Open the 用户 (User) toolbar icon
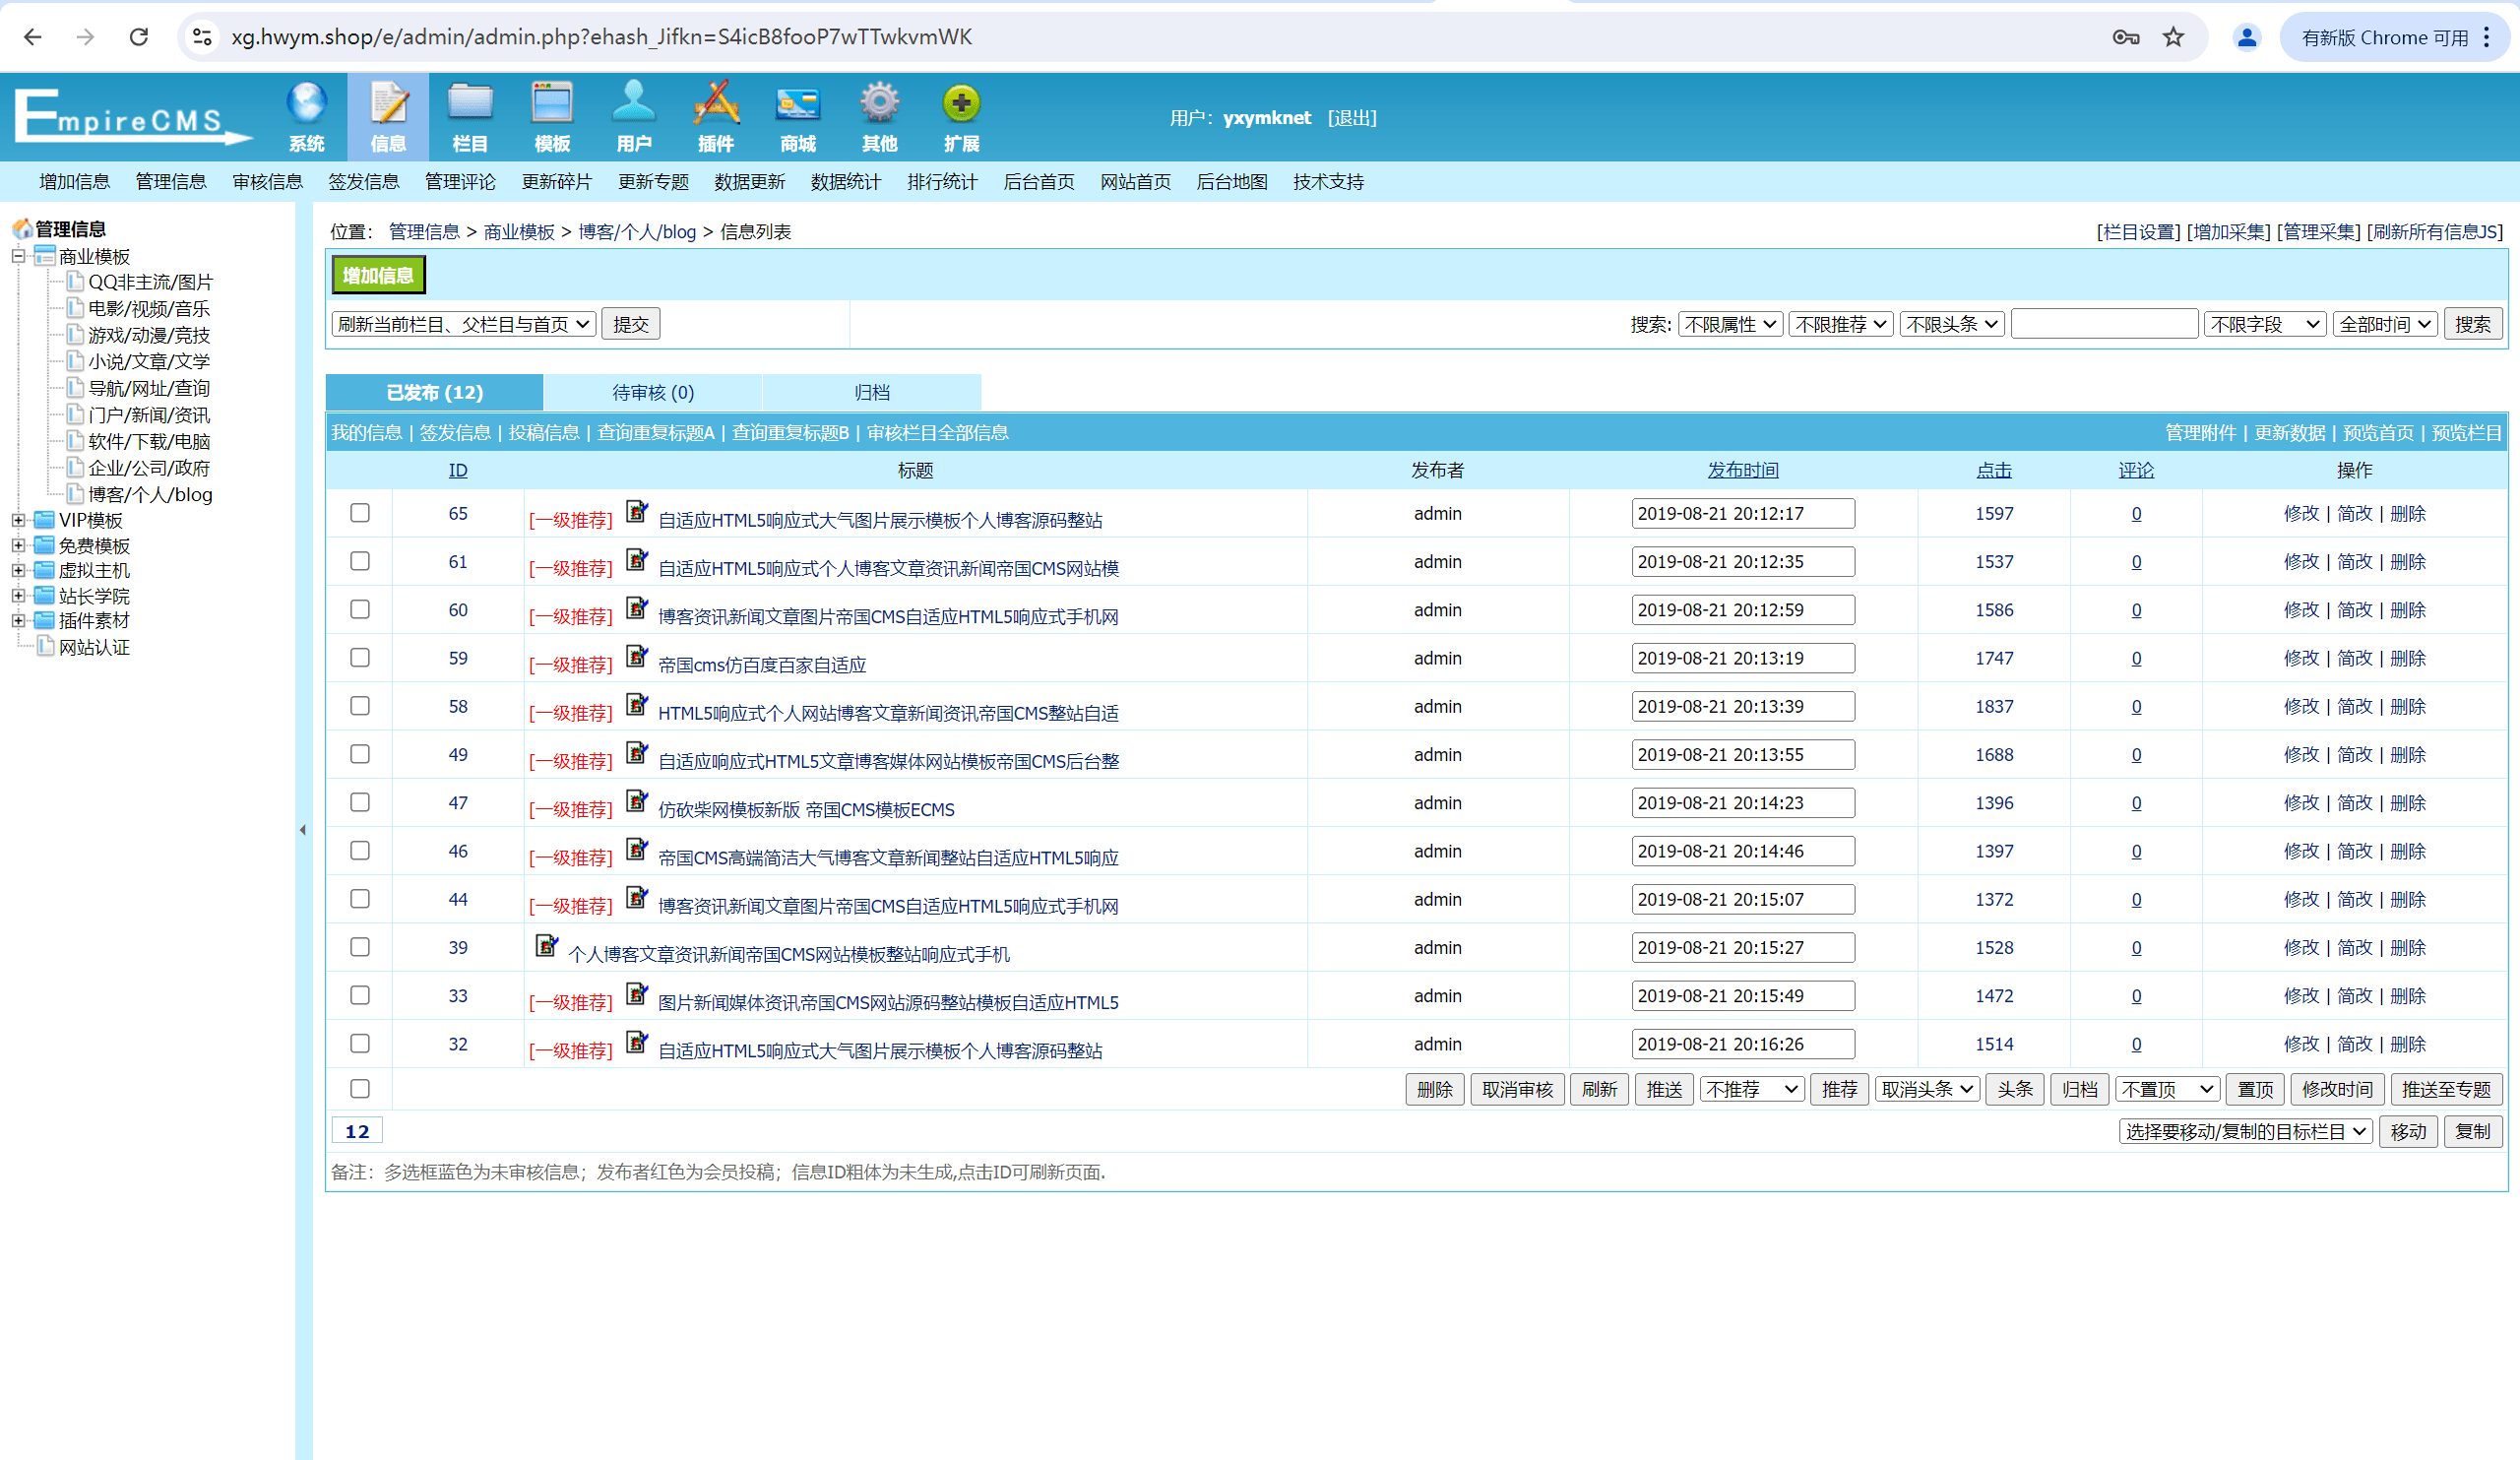 pos(634,117)
